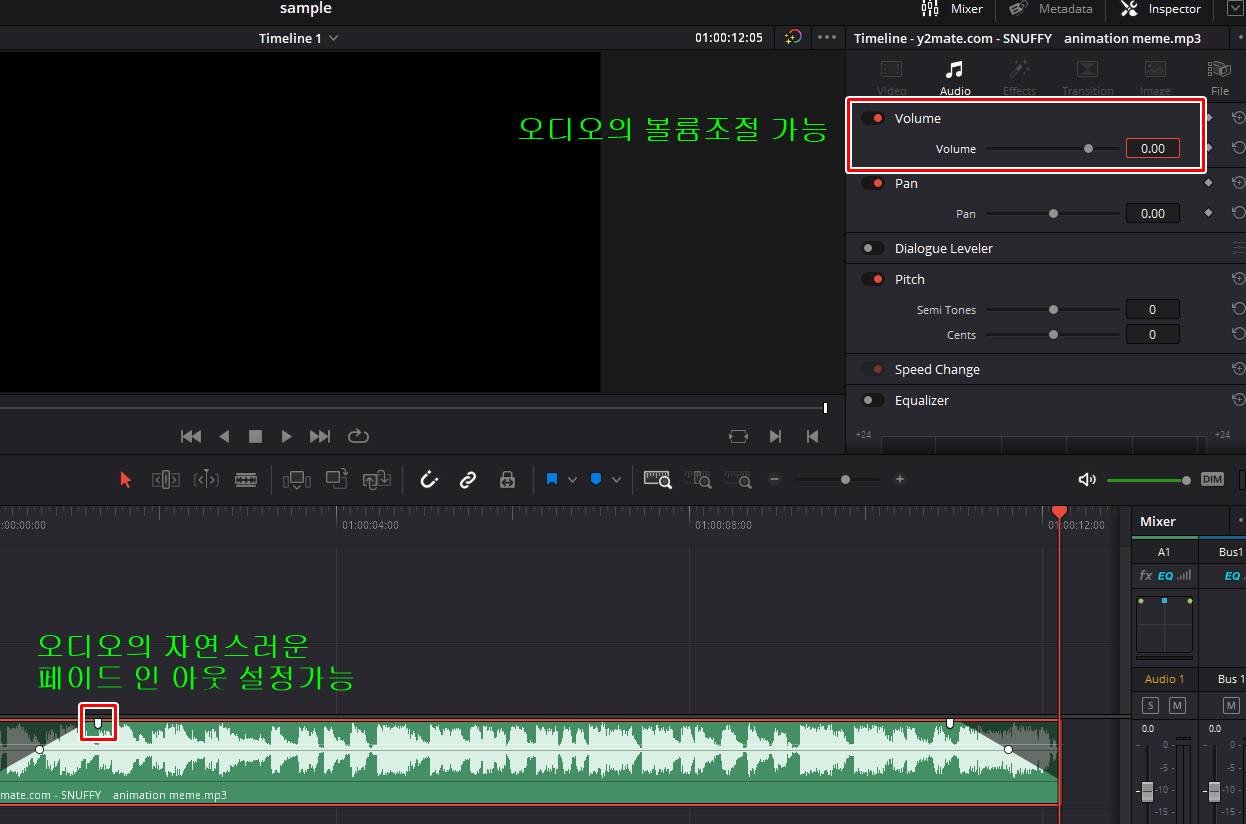Screen dimensions: 1246x824
Task: Click the Semi Tones value field
Action: pos(1152,310)
